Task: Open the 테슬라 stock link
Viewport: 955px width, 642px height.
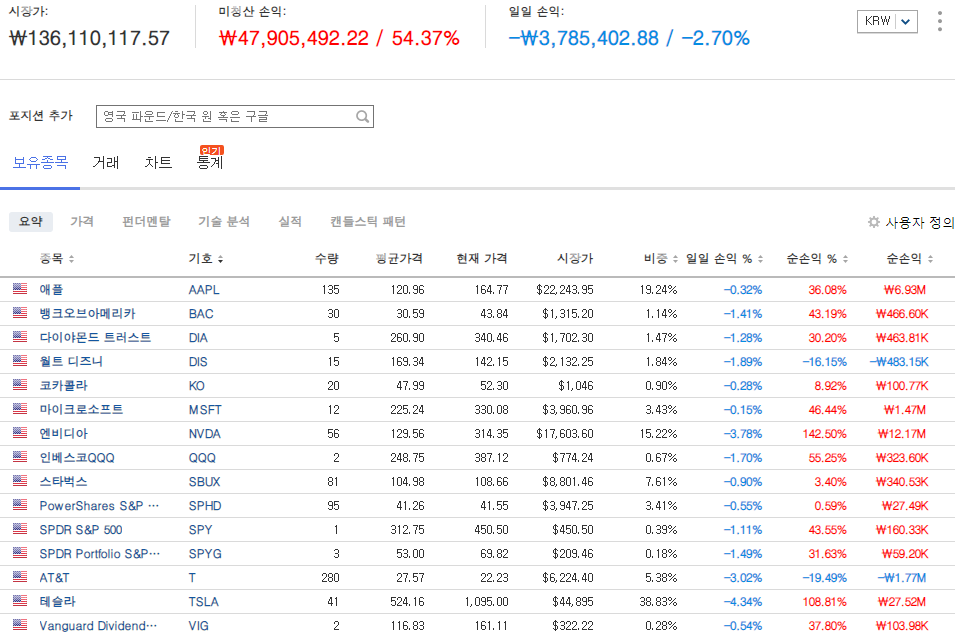Action: coord(57,601)
